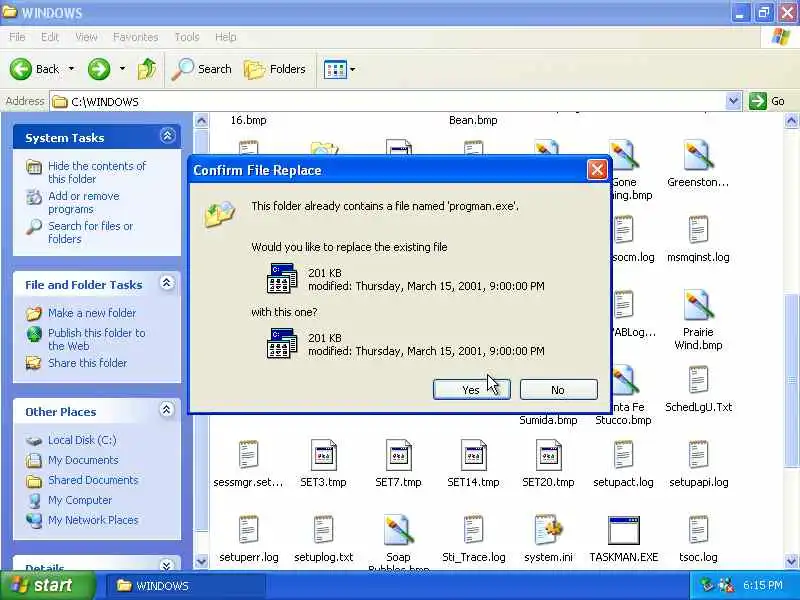Select the SET3.tmp file icon
This screenshot has height=600, width=800.
[323, 455]
